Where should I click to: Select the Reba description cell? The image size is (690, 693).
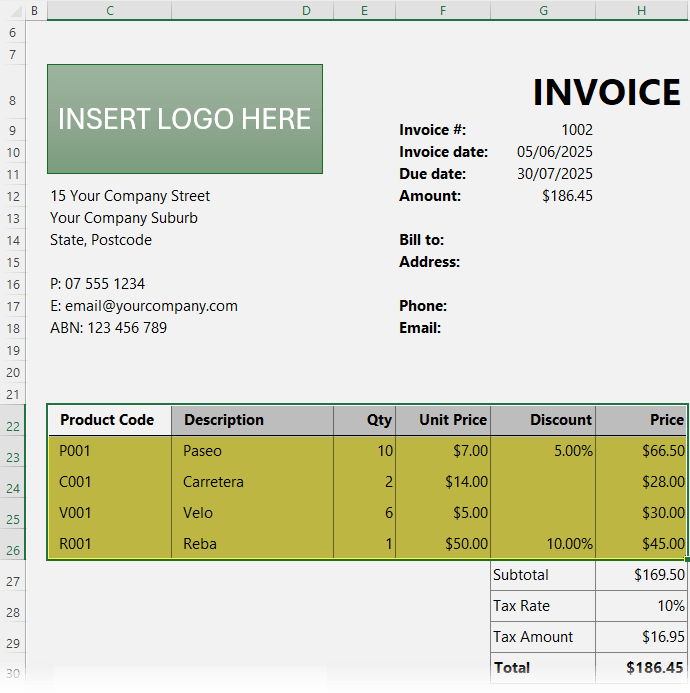point(252,544)
